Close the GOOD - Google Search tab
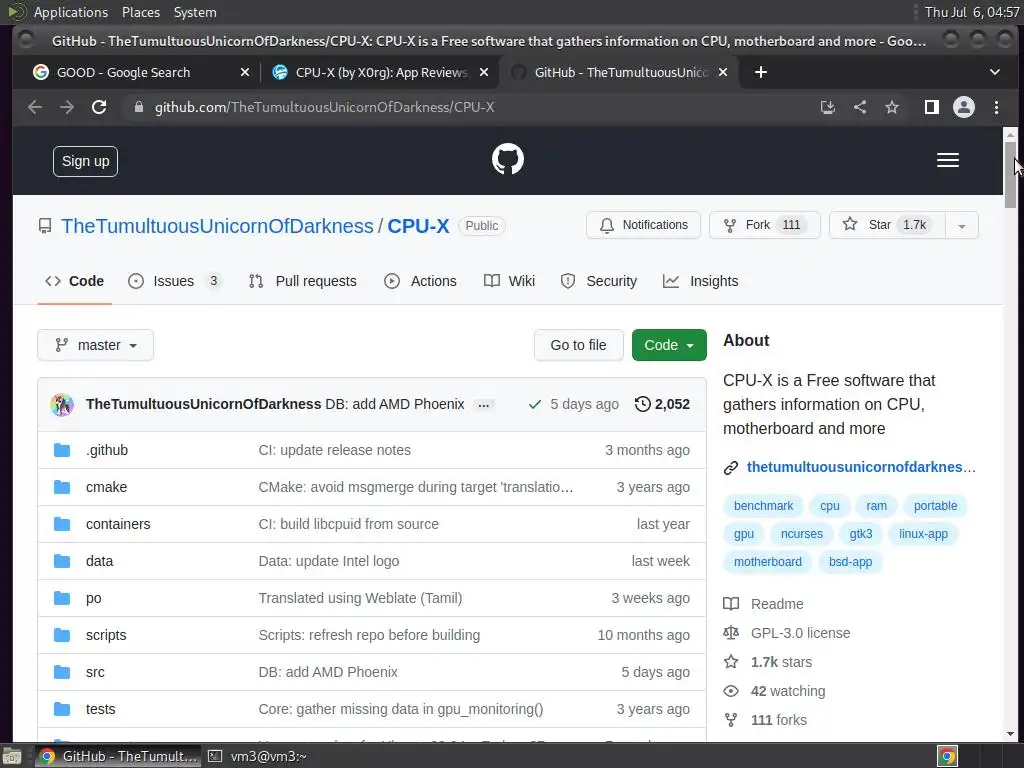Screen dimensions: 1024x768 pyautogui.click(x=245, y=72)
